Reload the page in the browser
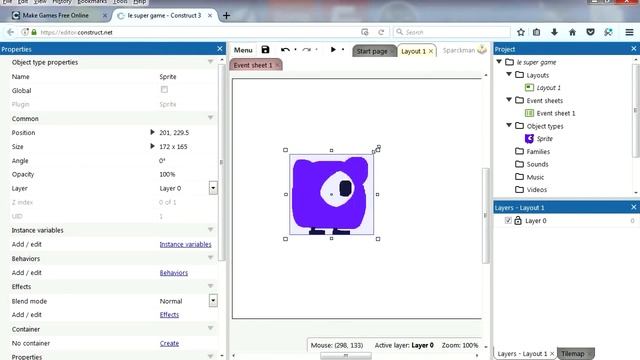This screenshot has height=360, width=640. pyautogui.click(x=381, y=32)
